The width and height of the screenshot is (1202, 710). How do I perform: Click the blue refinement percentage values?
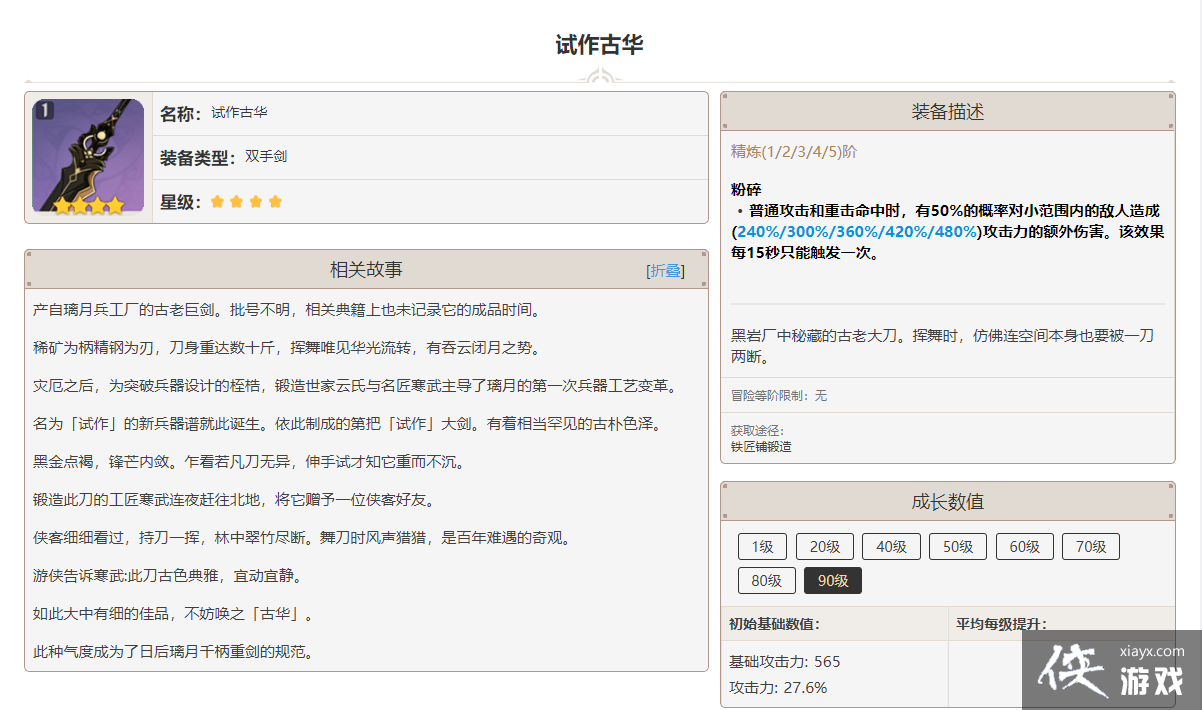point(856,232)
